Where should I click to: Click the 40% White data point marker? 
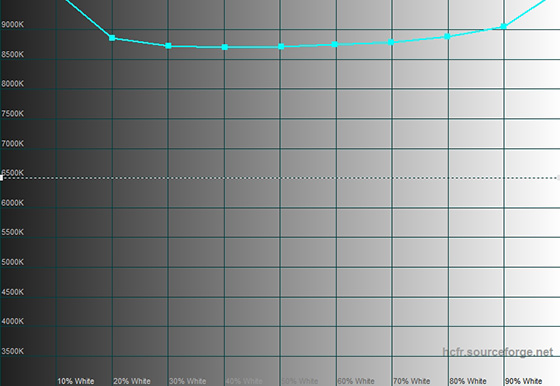225,47
